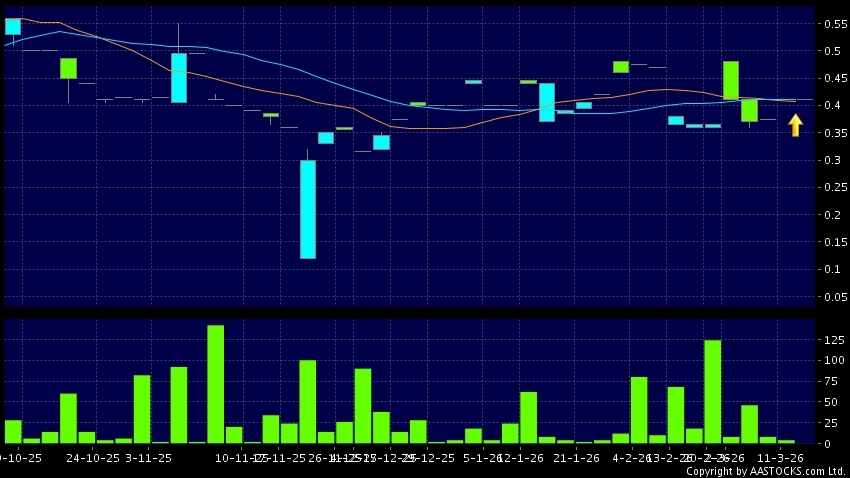This screenshot has height=478, width=850.
Task: Click the 3-11-25 date label
Action: tap(148, 457)
